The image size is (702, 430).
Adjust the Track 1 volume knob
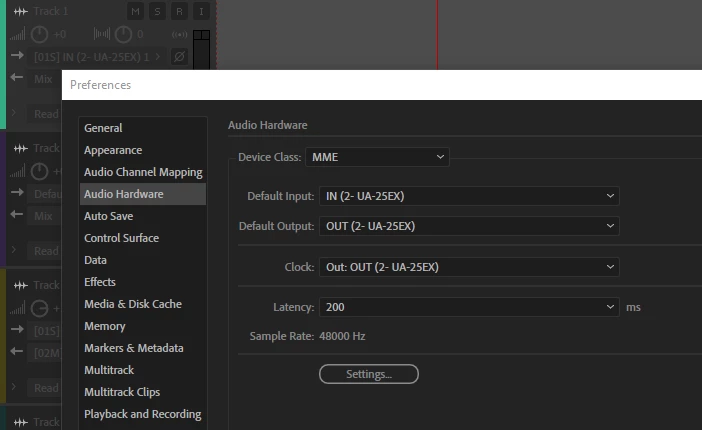click(x=39, y=34)
